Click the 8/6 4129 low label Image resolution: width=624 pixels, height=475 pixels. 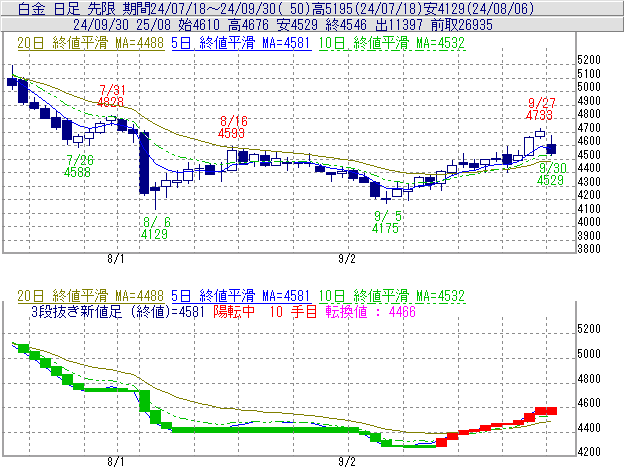coord(156,228)
